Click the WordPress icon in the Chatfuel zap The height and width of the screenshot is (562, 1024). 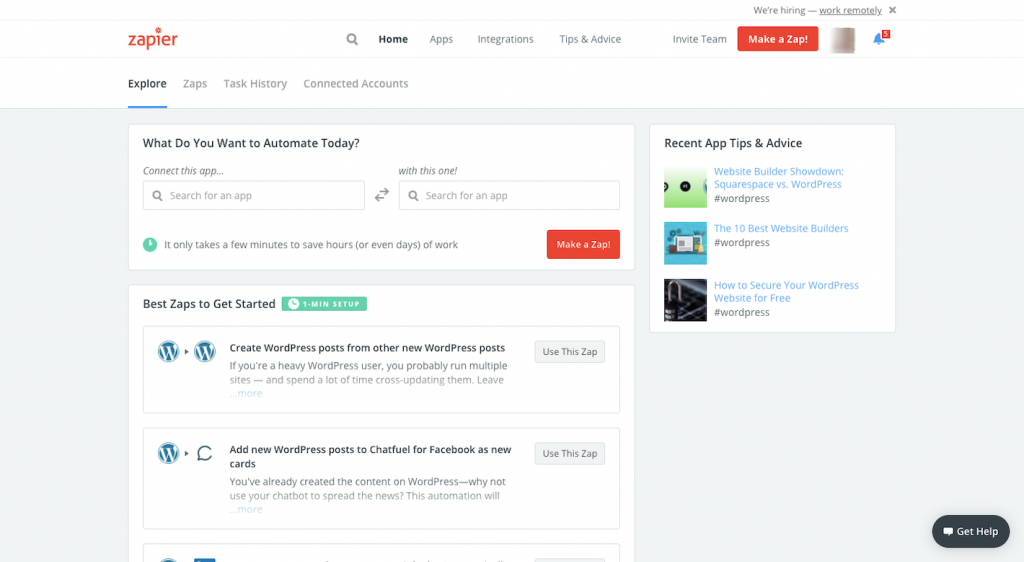click(x=168, y=453)
